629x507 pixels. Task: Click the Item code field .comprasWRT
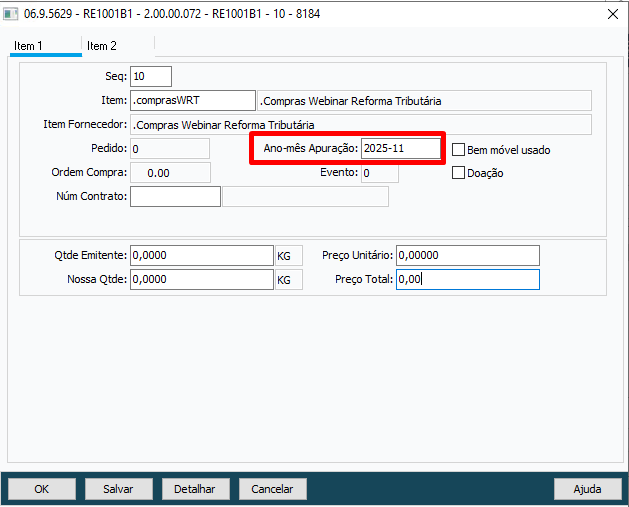193,101
